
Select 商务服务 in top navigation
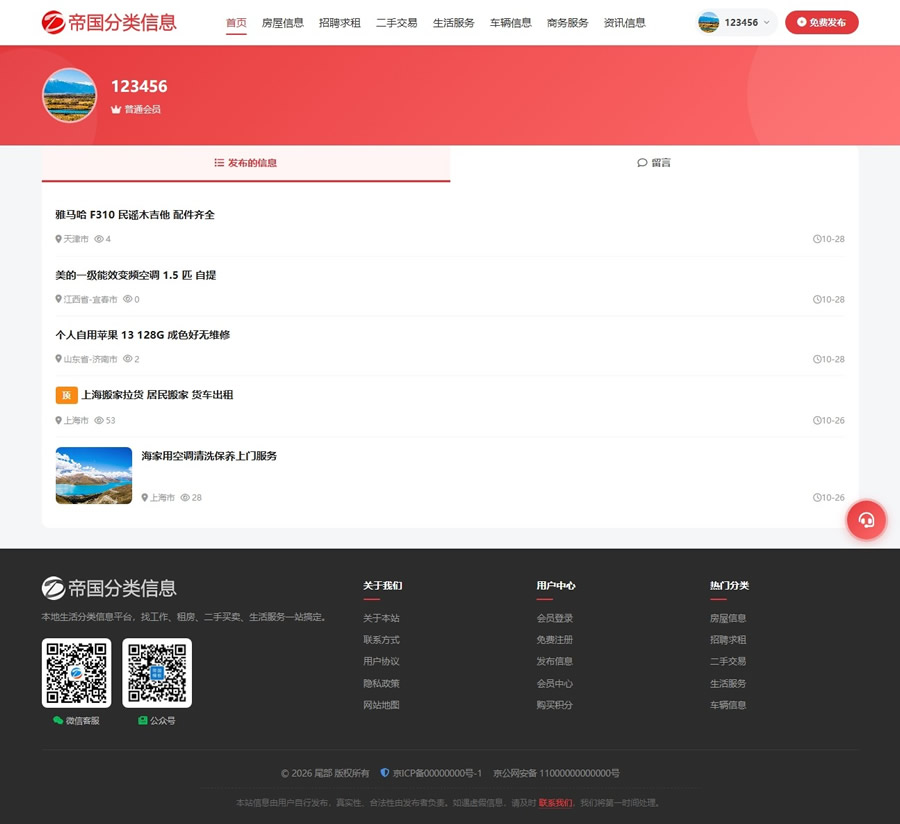pos(568,23)
